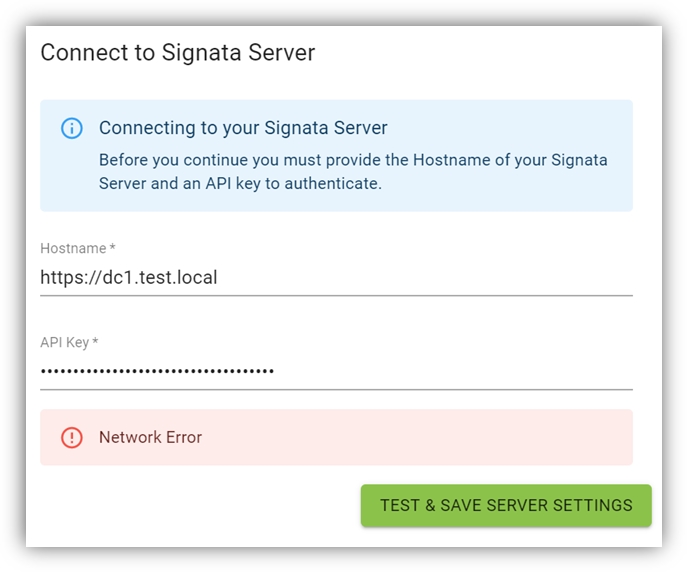The width and height of the screenshot is (687, 572).
Task: Focus the Hostname input field
Action: click(x=336, y=277)
